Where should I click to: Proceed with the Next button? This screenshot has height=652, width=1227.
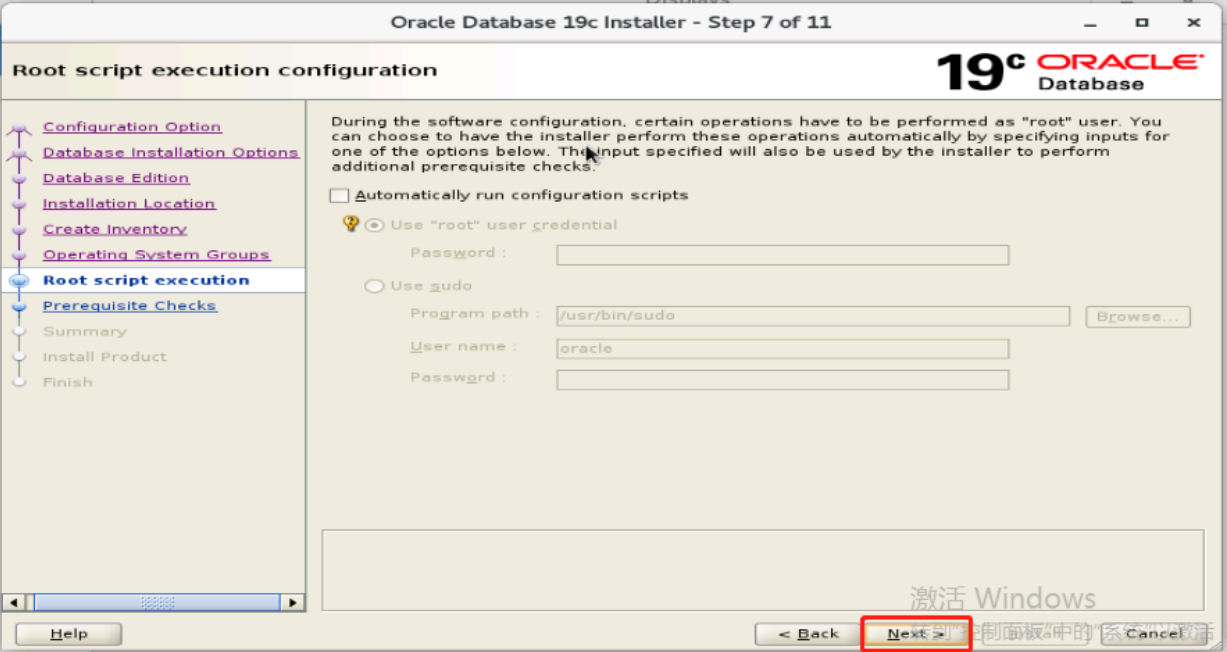[915, 634]
